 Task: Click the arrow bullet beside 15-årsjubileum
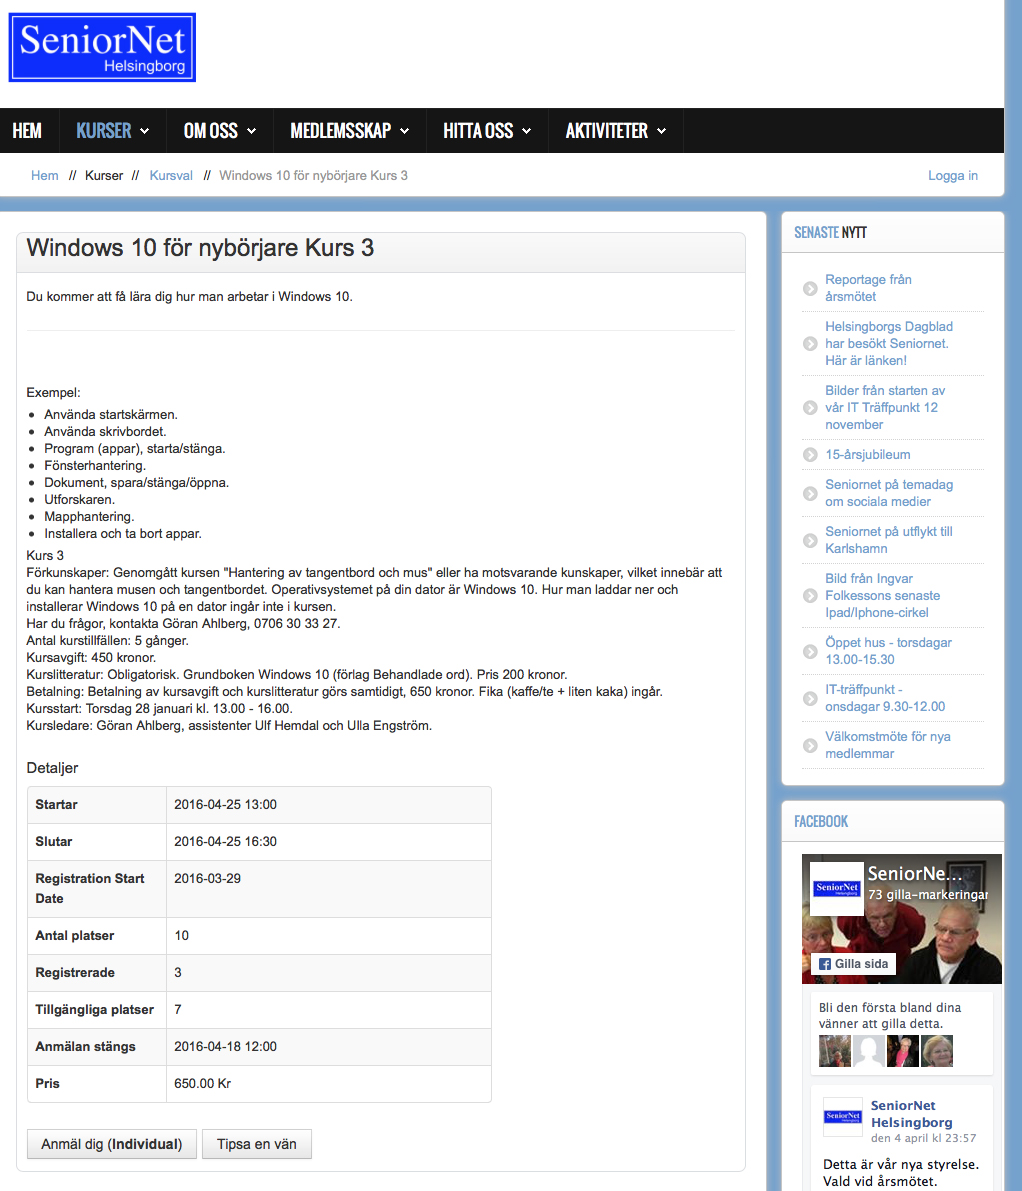(810, 455)
